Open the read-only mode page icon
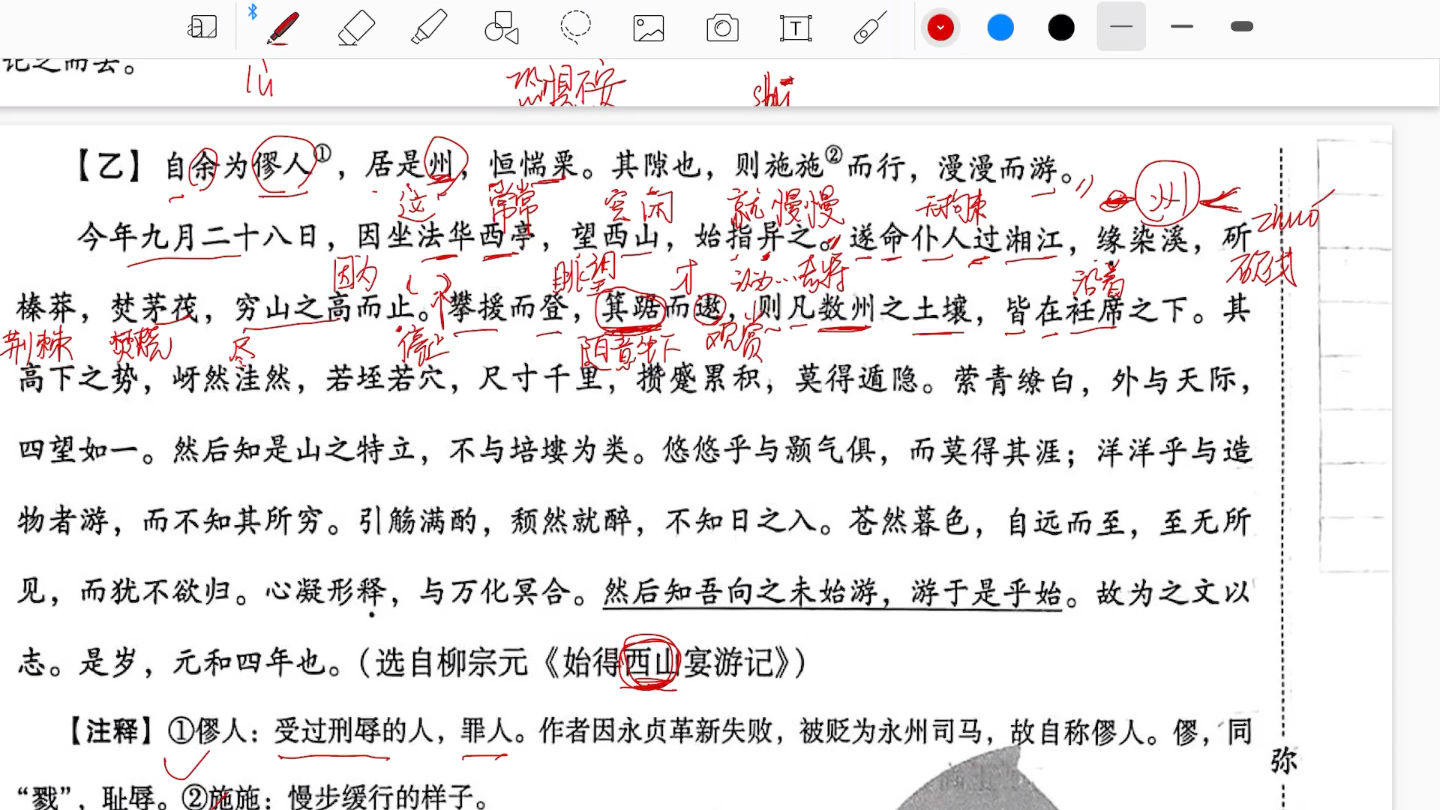Viewport: 1440px width, 810px height. pyautogui.click(x=203, y=27)
